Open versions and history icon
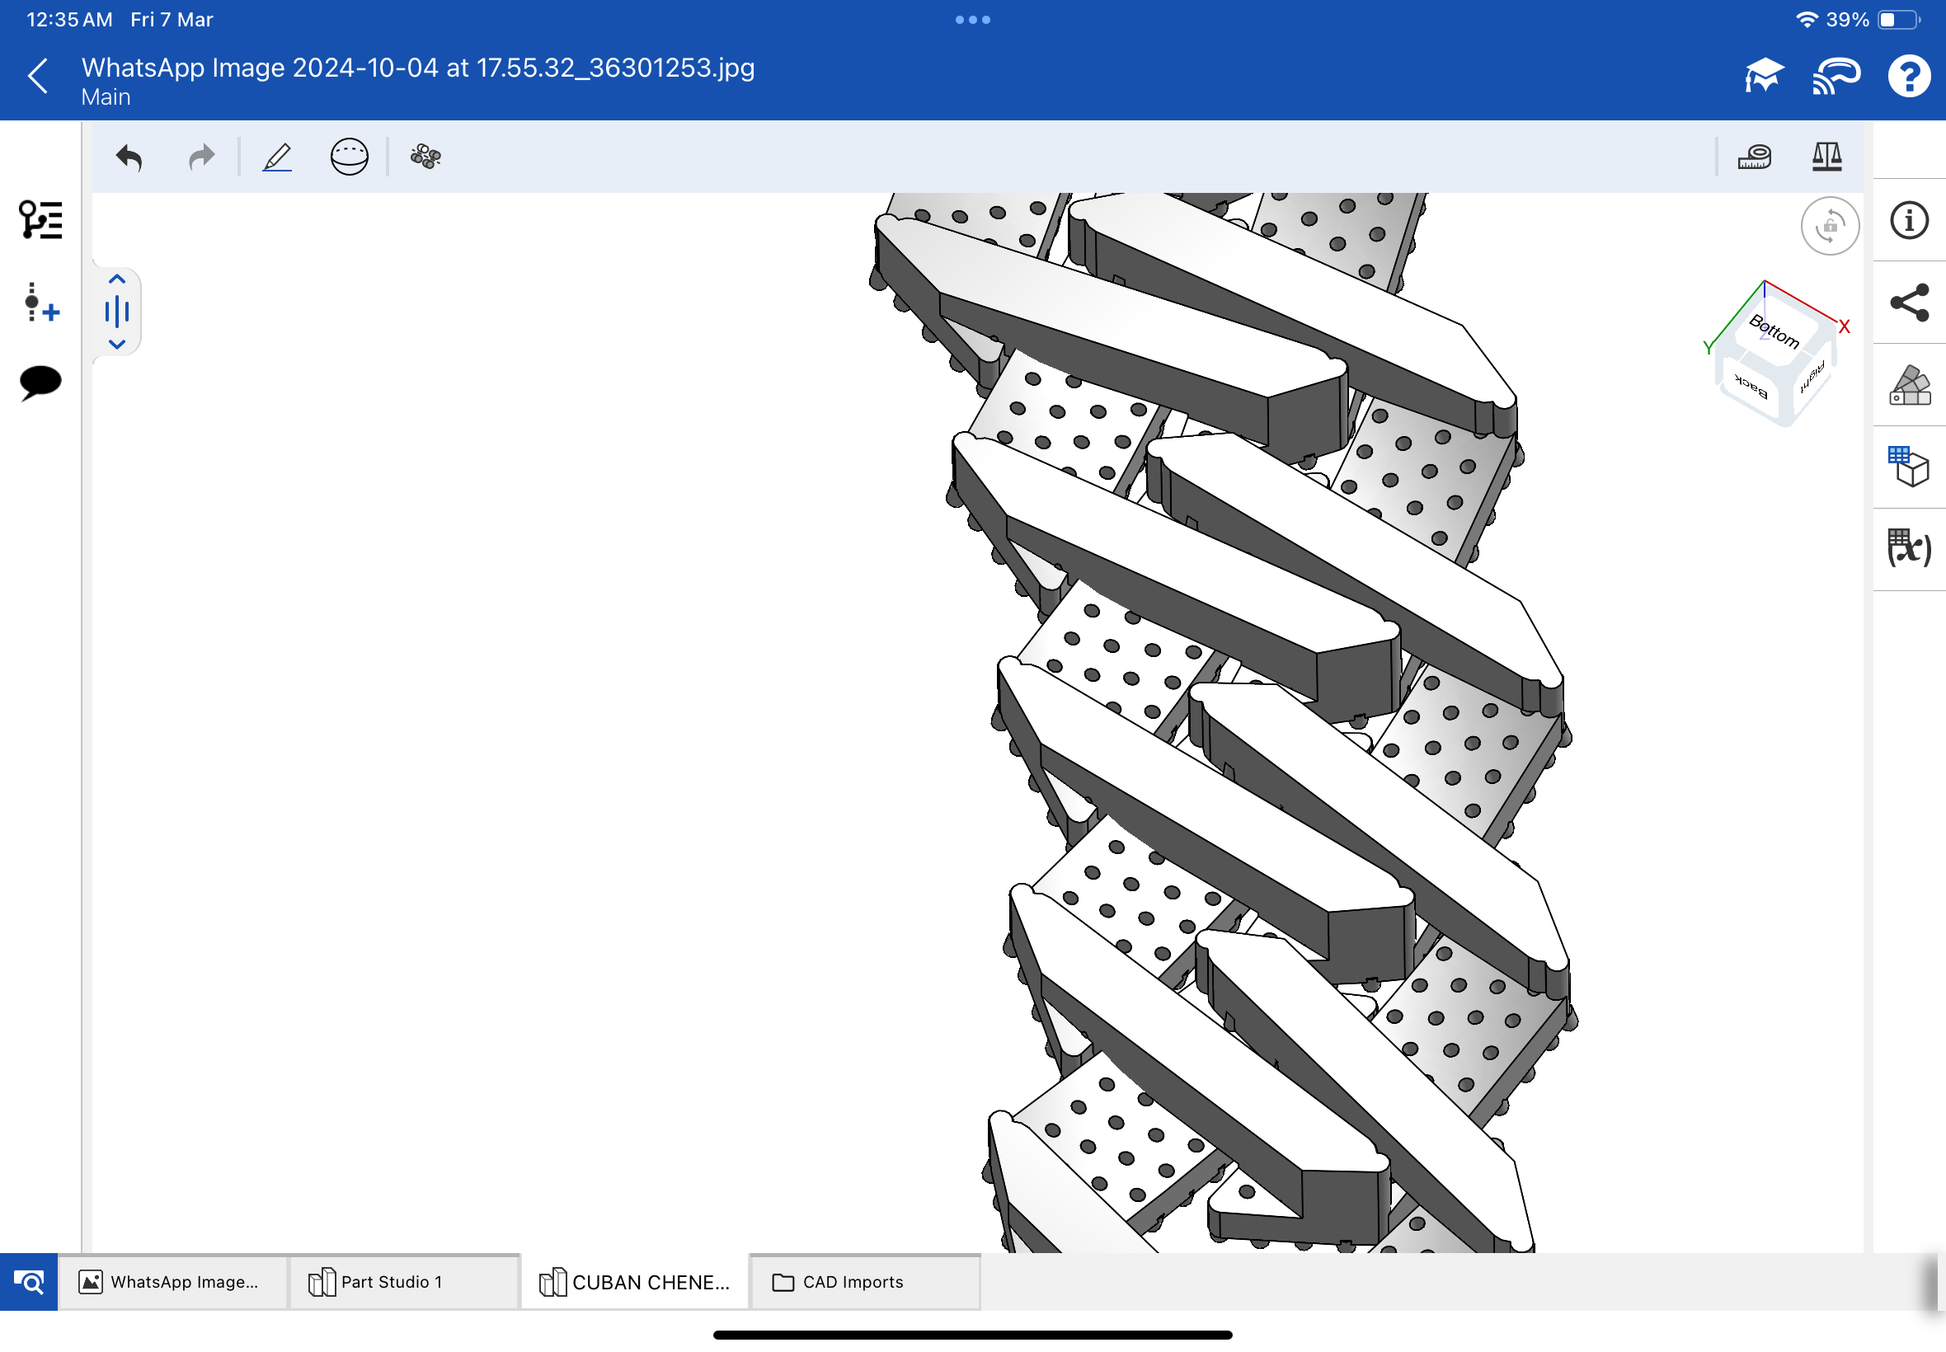1946x1352 pixels. click(40, 302)
